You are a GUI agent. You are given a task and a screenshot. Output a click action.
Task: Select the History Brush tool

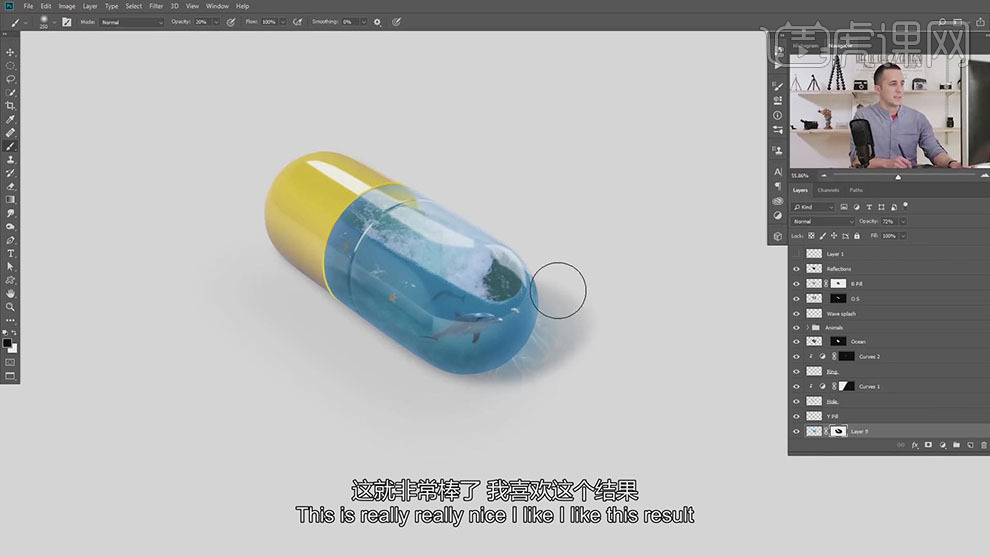tap(10, 173)
